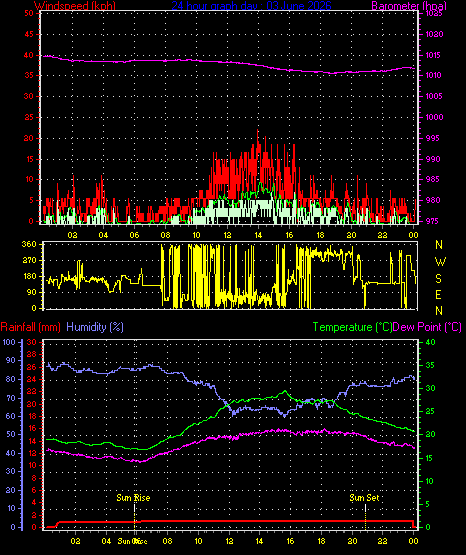Image resolution: width=466 pixels, height=555 pixels.
Task: Click the Sun Rise marker label
Action: [133, 498]
